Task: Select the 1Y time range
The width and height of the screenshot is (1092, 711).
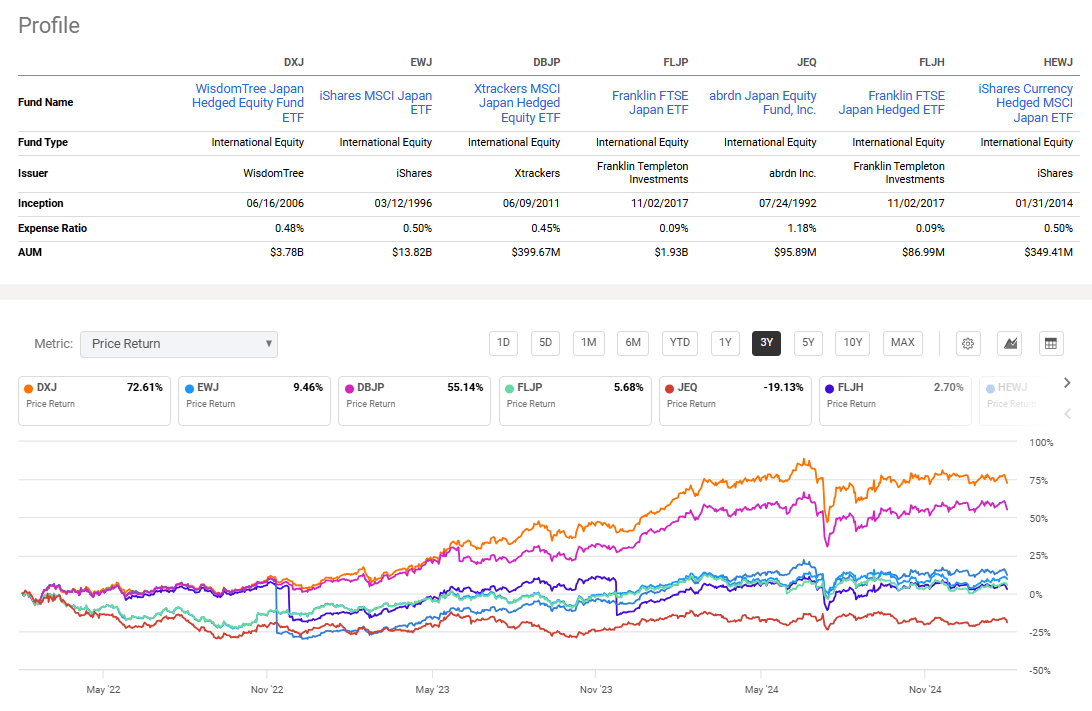Action: [x=725, y=342]
